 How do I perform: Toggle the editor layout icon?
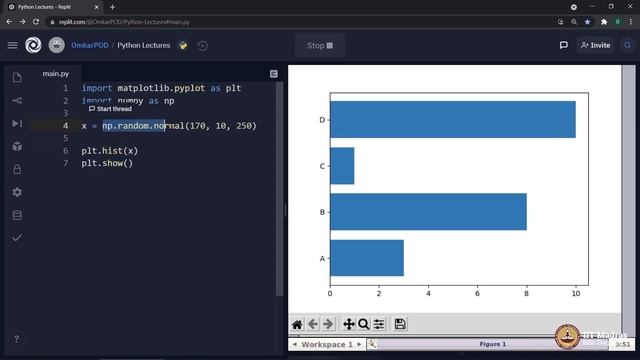tap(274, 74)
